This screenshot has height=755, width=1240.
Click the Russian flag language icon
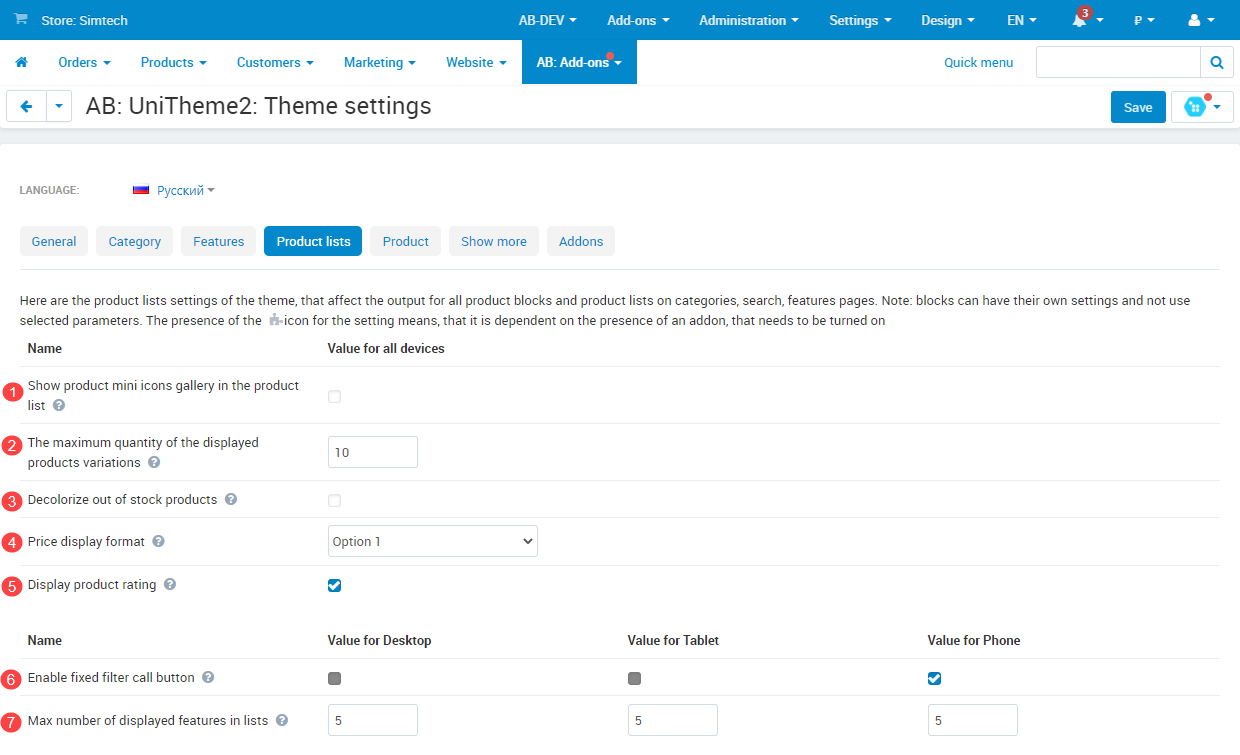[141, 190]
